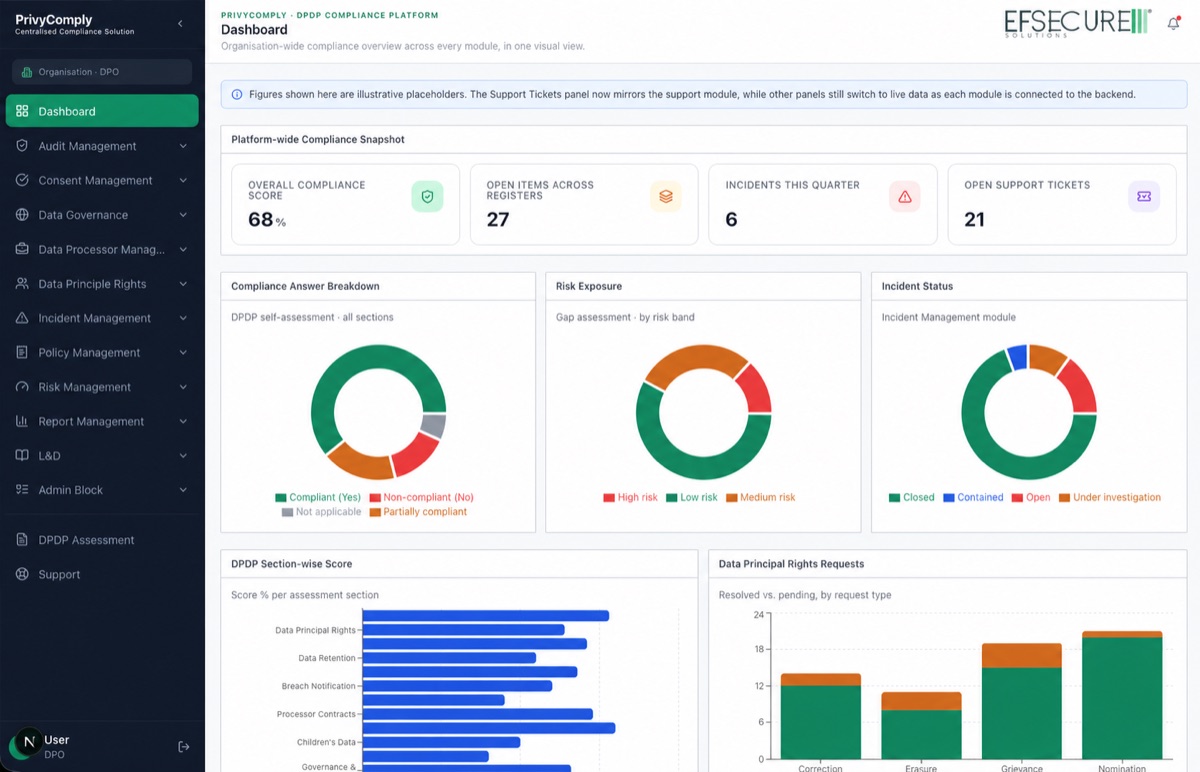Toggle the High risk legend swatch
1200x772 pixels.
pyautogui.click(x=609, y=497)
